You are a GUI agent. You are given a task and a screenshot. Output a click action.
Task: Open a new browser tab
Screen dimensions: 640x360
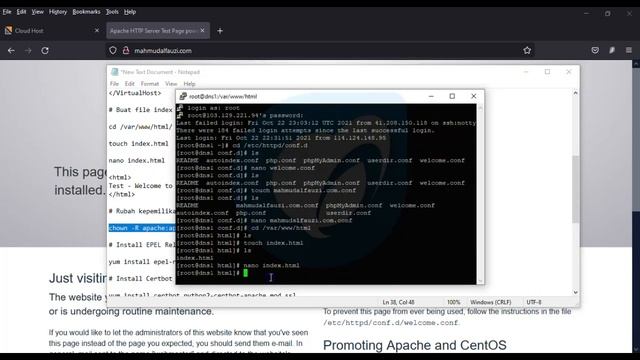click(220, 31)
